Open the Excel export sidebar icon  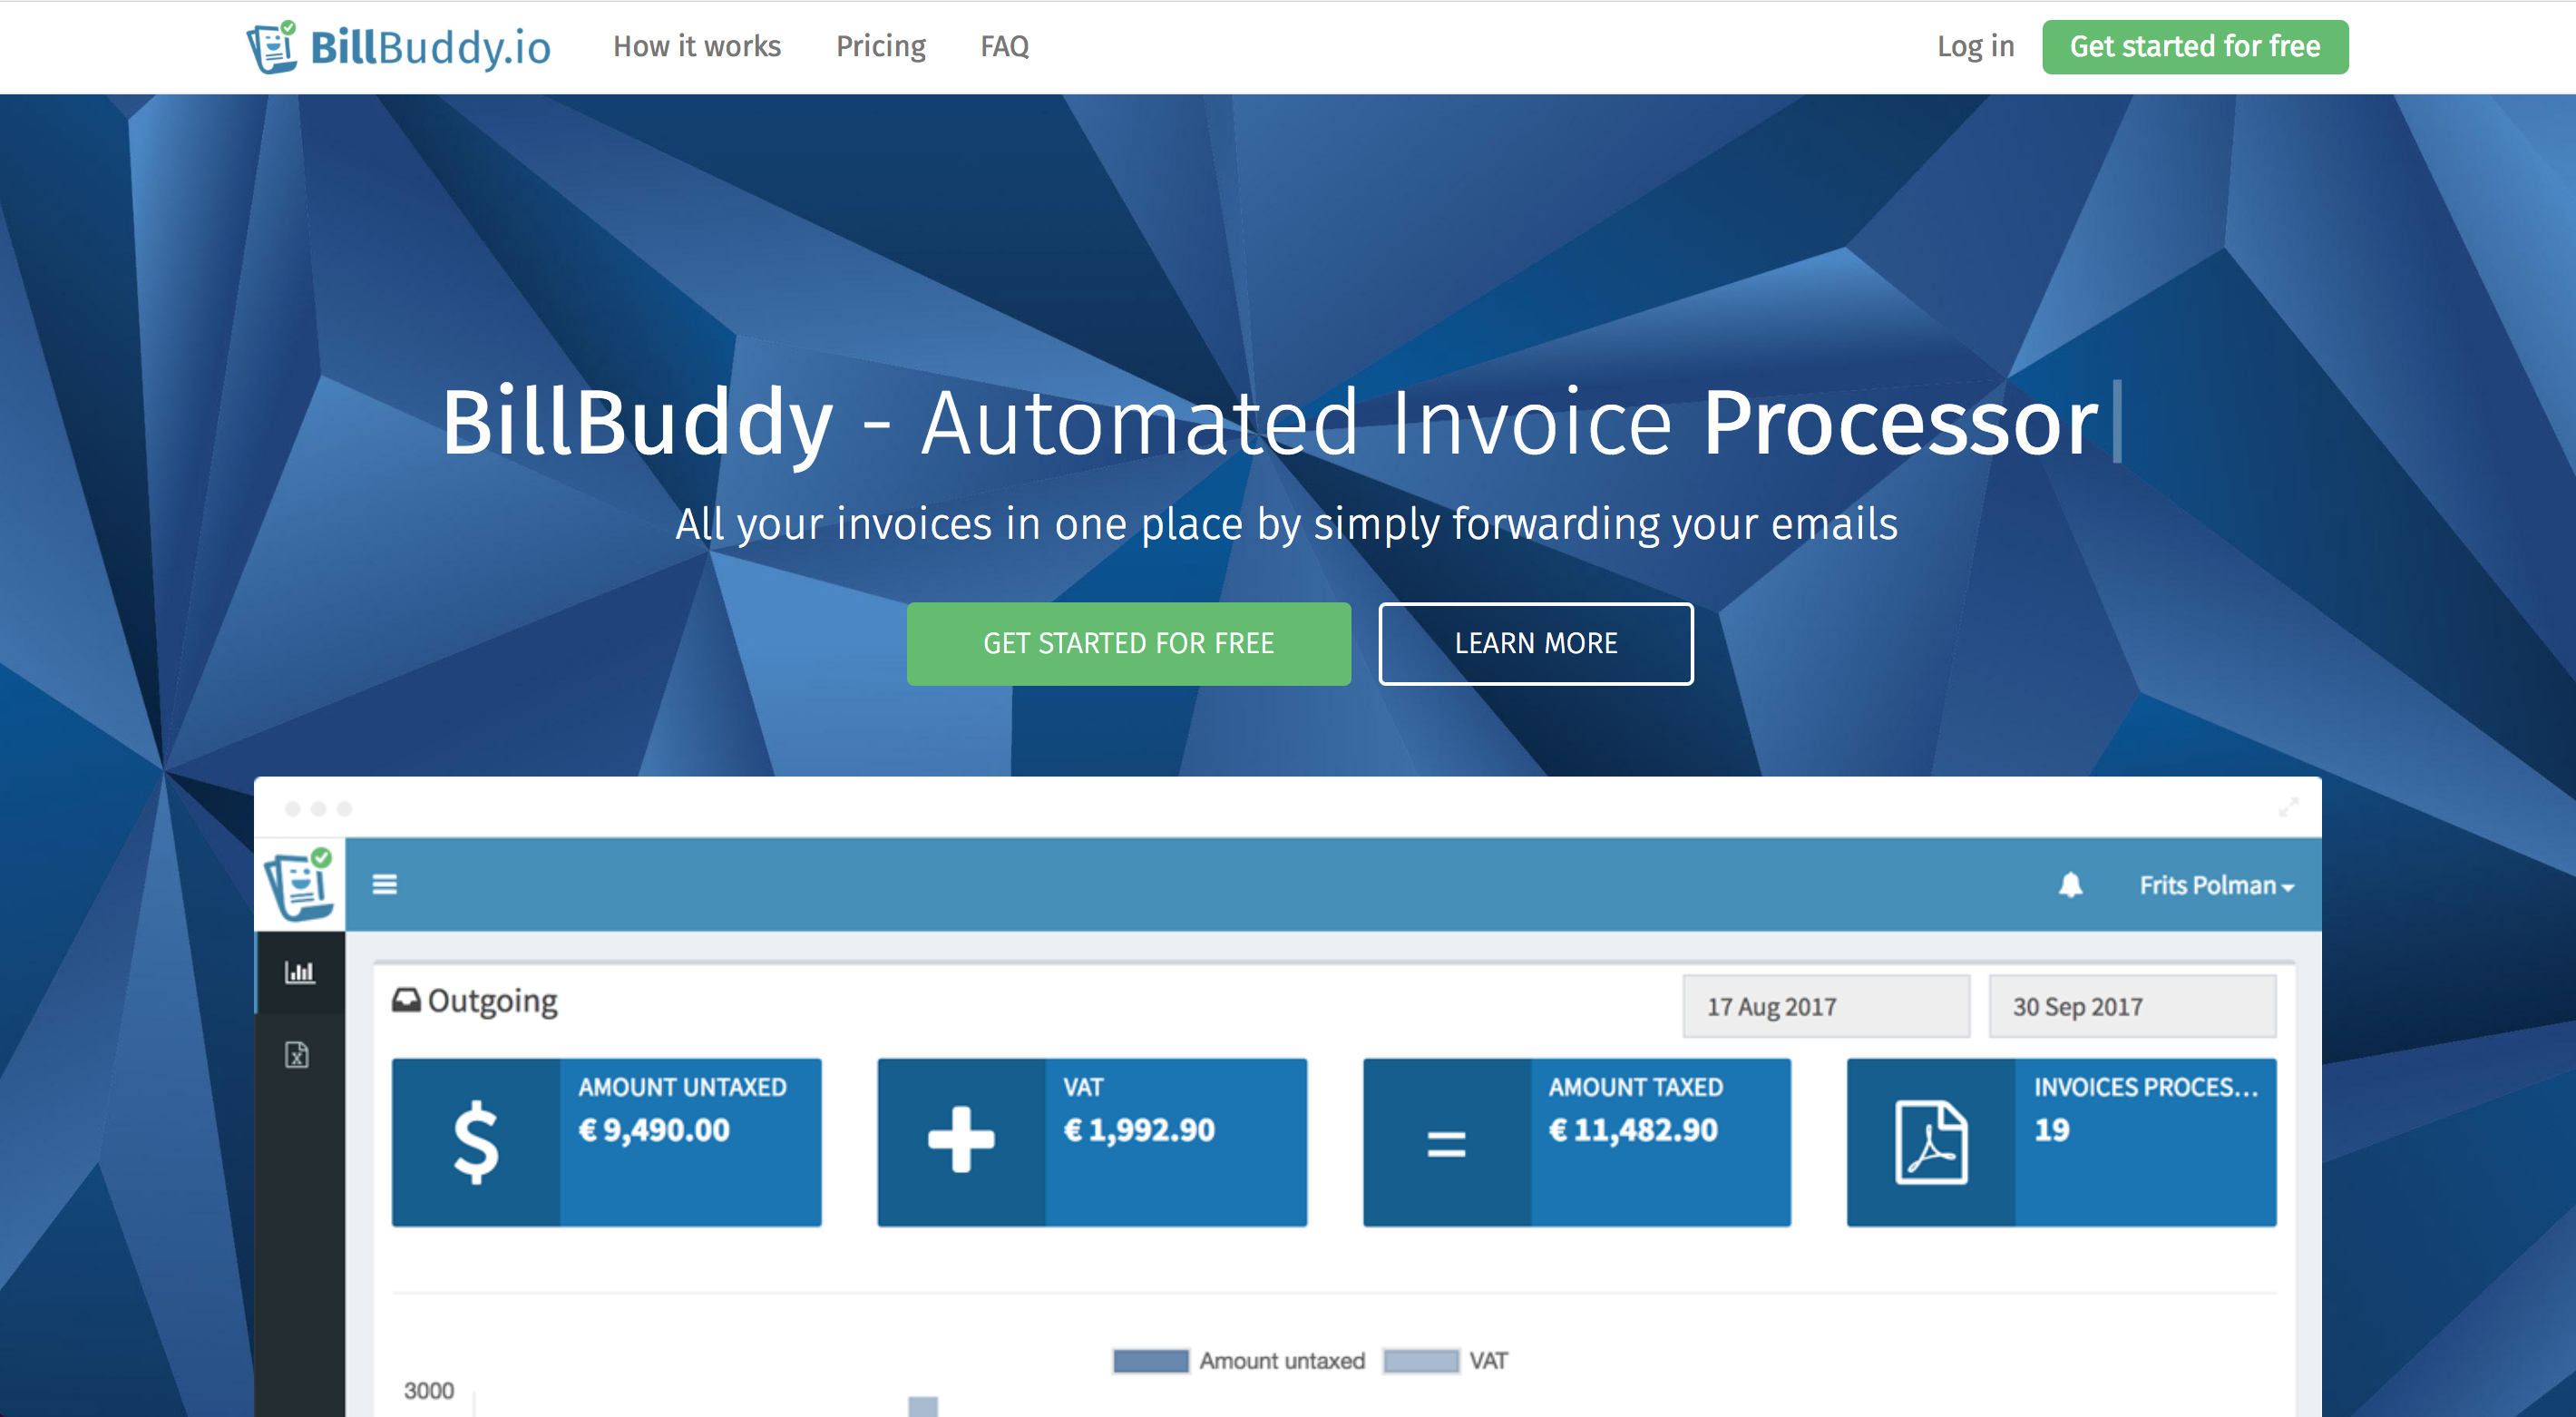pyautogui.click(x=297, y=1055)
